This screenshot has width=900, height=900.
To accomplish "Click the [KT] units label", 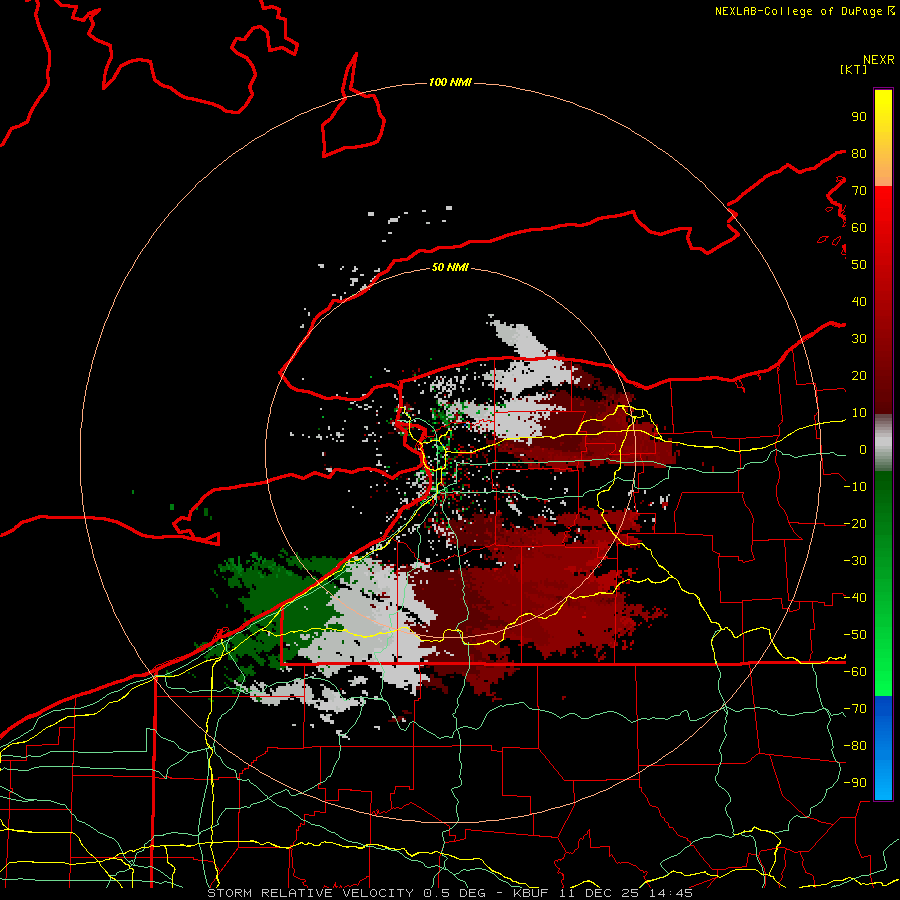I will click(x=854, y=69).
